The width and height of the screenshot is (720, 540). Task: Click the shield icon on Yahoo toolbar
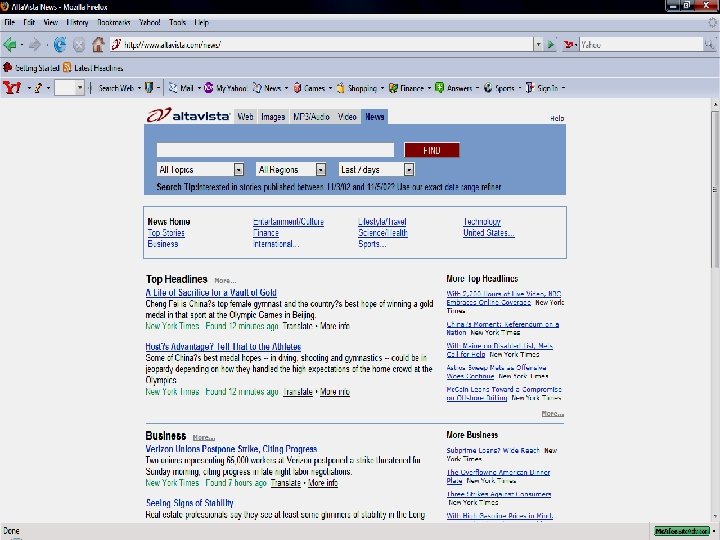point(149,87)
